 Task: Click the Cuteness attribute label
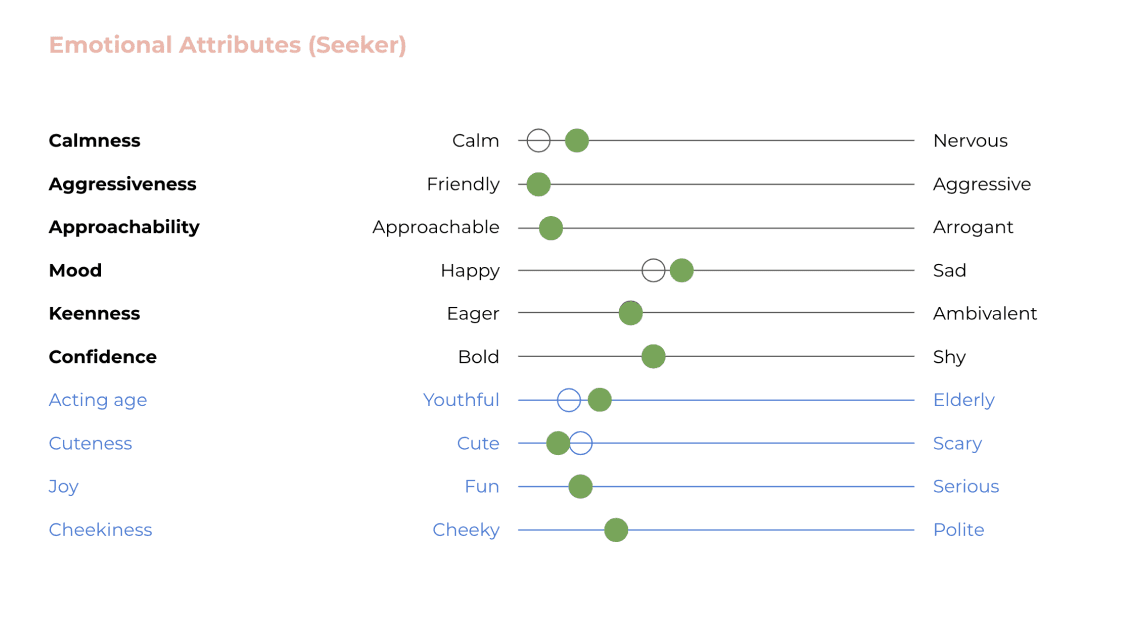tap(90, 443)
